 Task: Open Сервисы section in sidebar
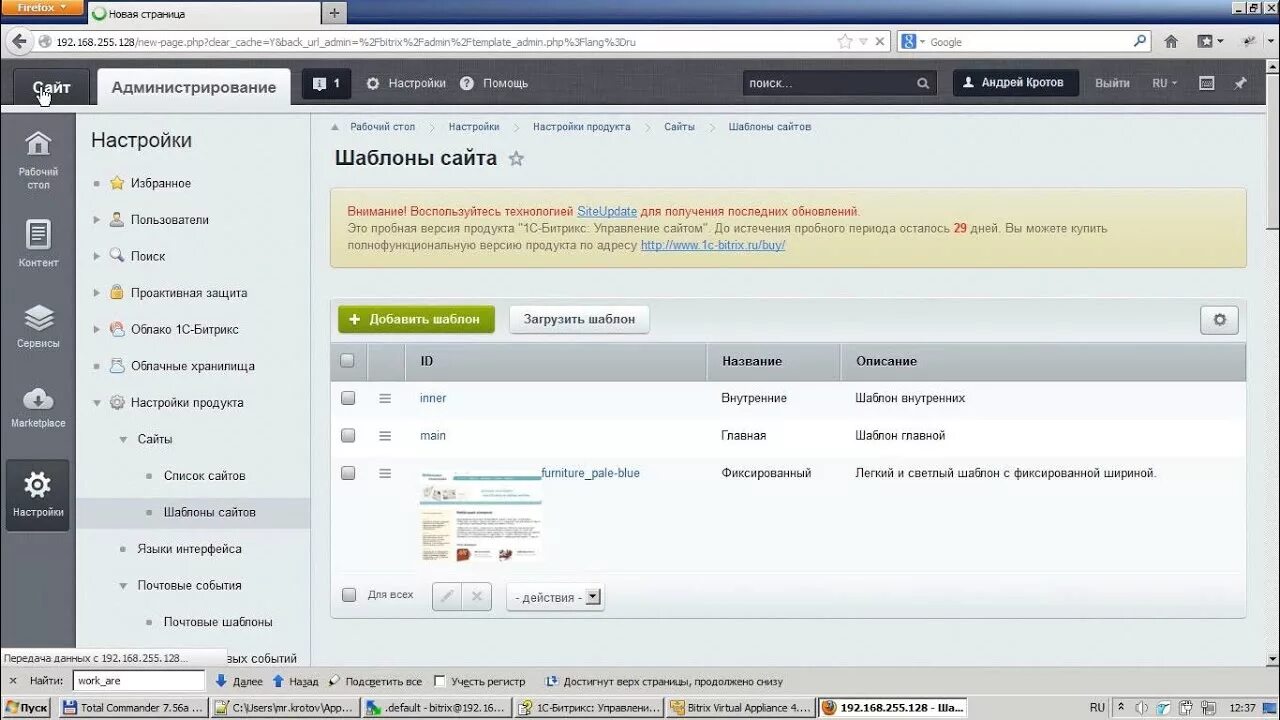coord(38,327)
